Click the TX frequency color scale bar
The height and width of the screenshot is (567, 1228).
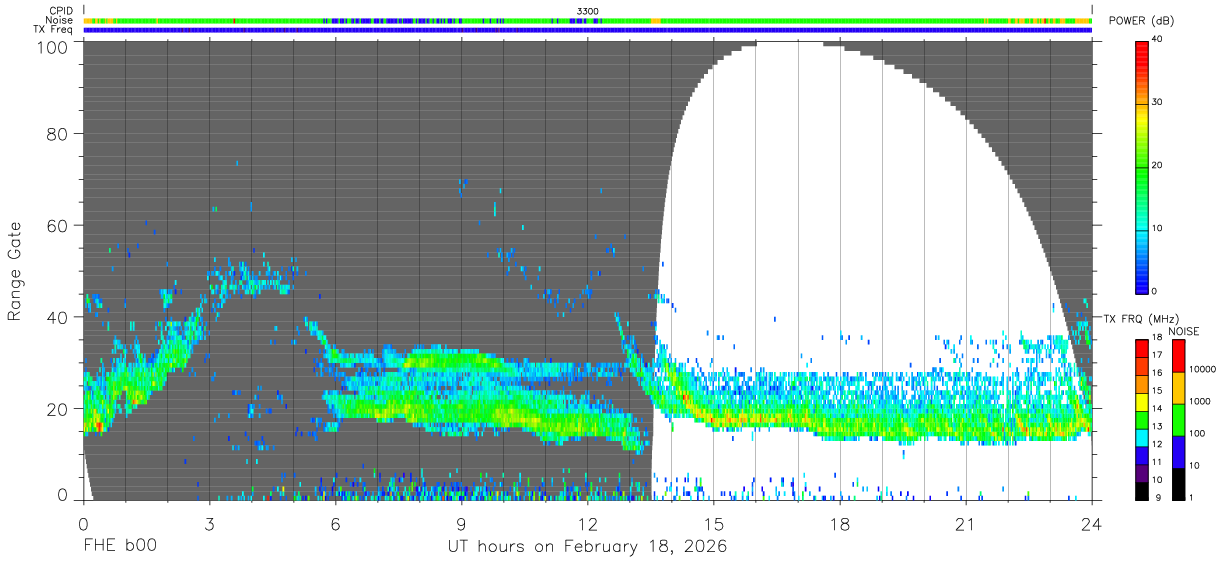pos(1141,419)
